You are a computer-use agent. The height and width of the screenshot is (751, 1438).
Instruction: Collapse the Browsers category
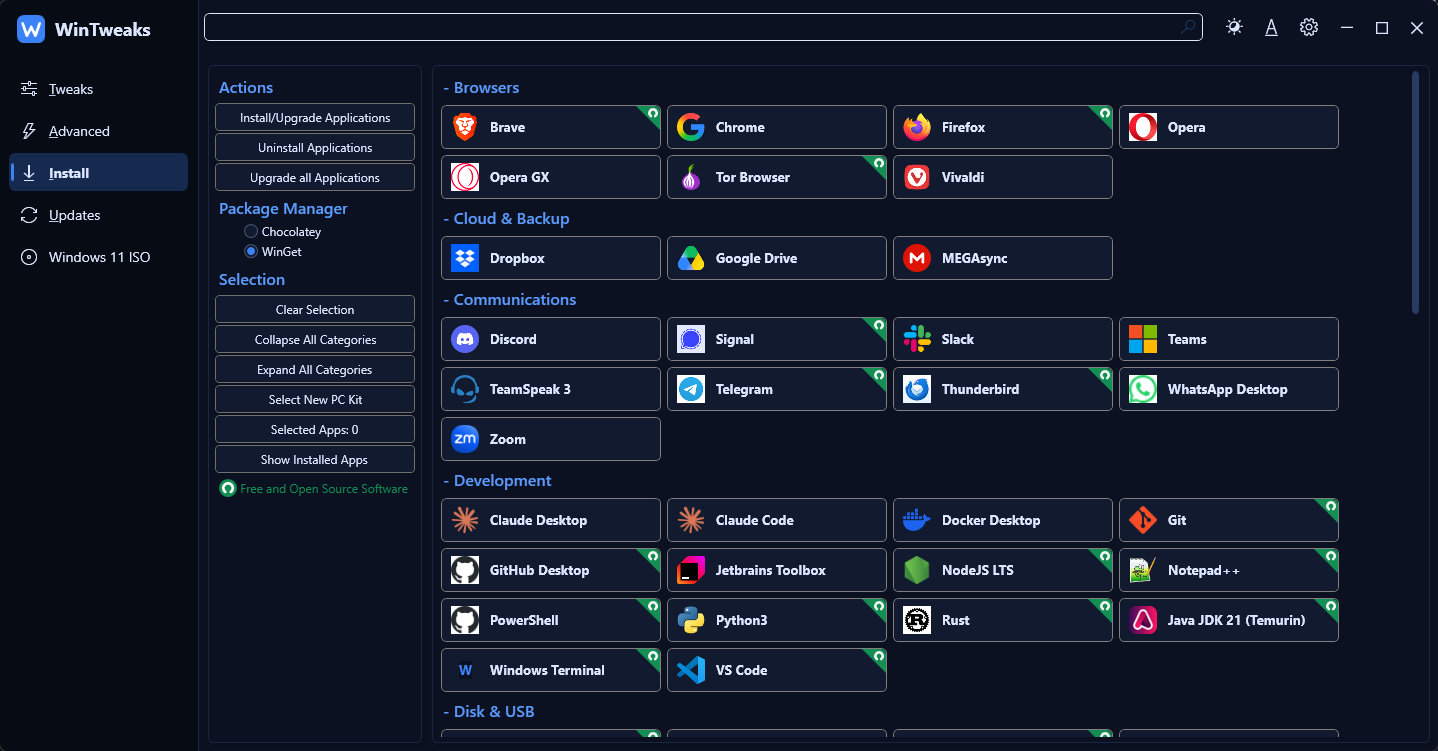coord(481,88)
